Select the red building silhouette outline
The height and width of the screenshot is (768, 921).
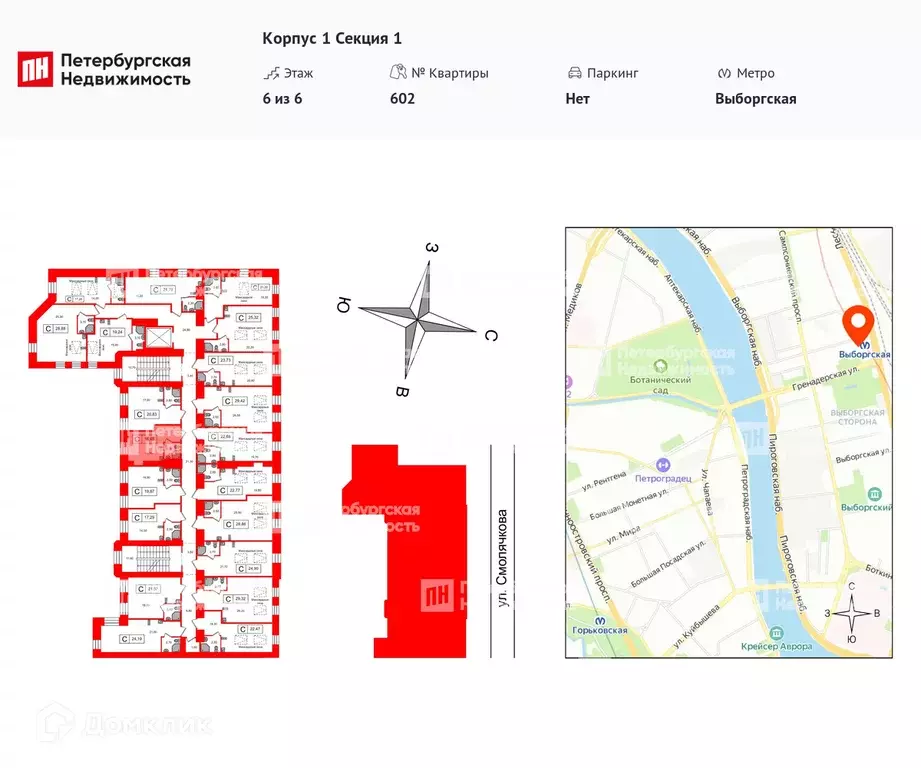[x=411, y=552]
